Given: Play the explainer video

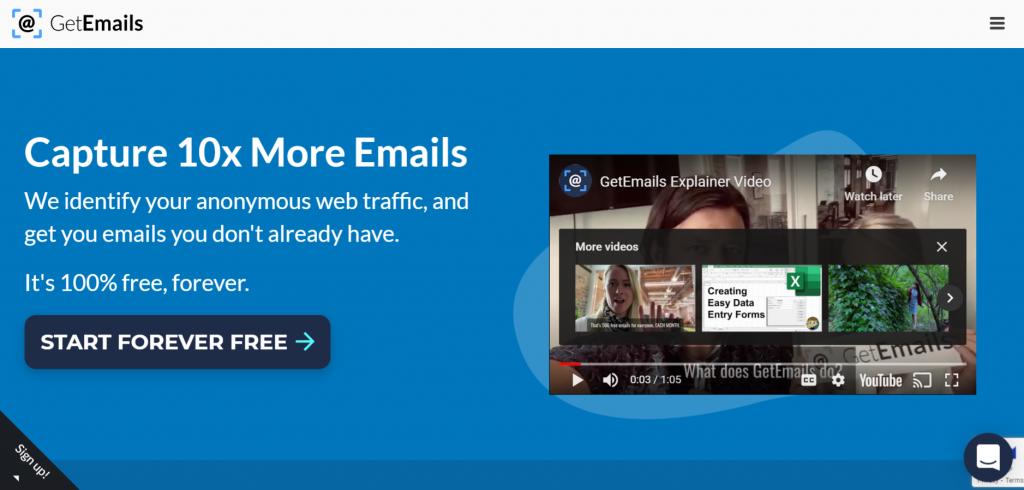Looking at the screenshot, I should tap(577, 380).
